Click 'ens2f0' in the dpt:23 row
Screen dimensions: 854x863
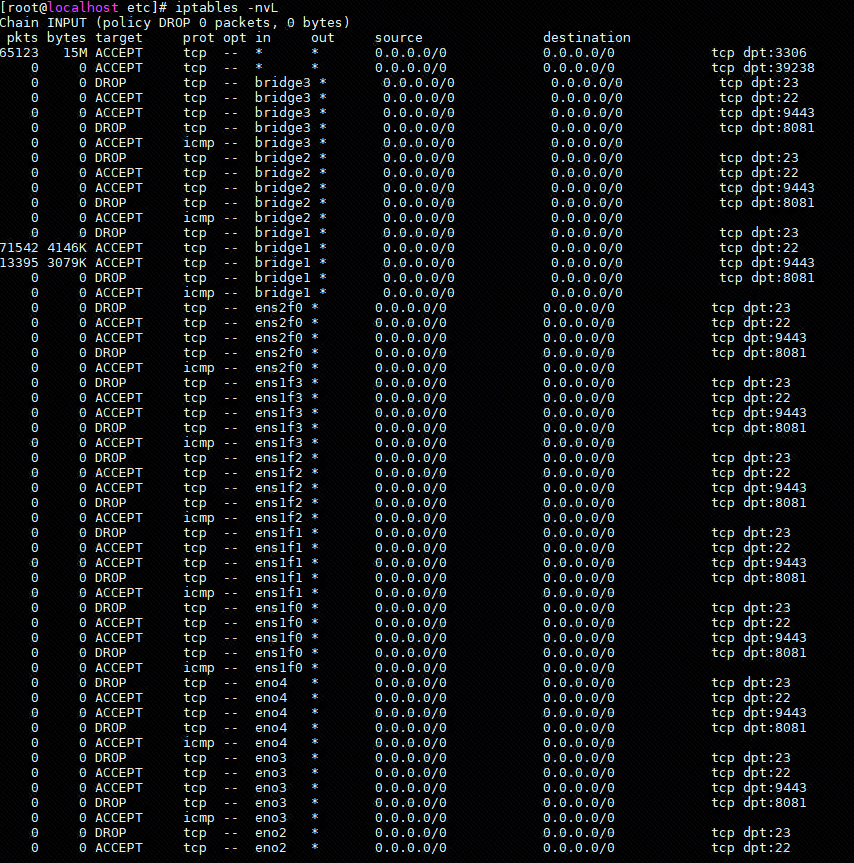coord(278,308)
